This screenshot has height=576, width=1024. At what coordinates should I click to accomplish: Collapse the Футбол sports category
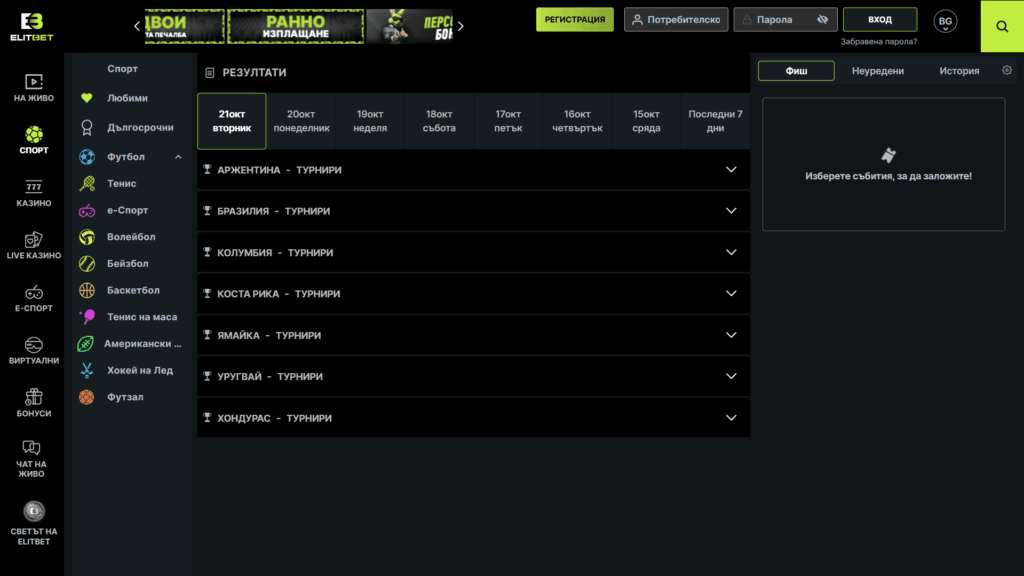click(x=178, y=157)
